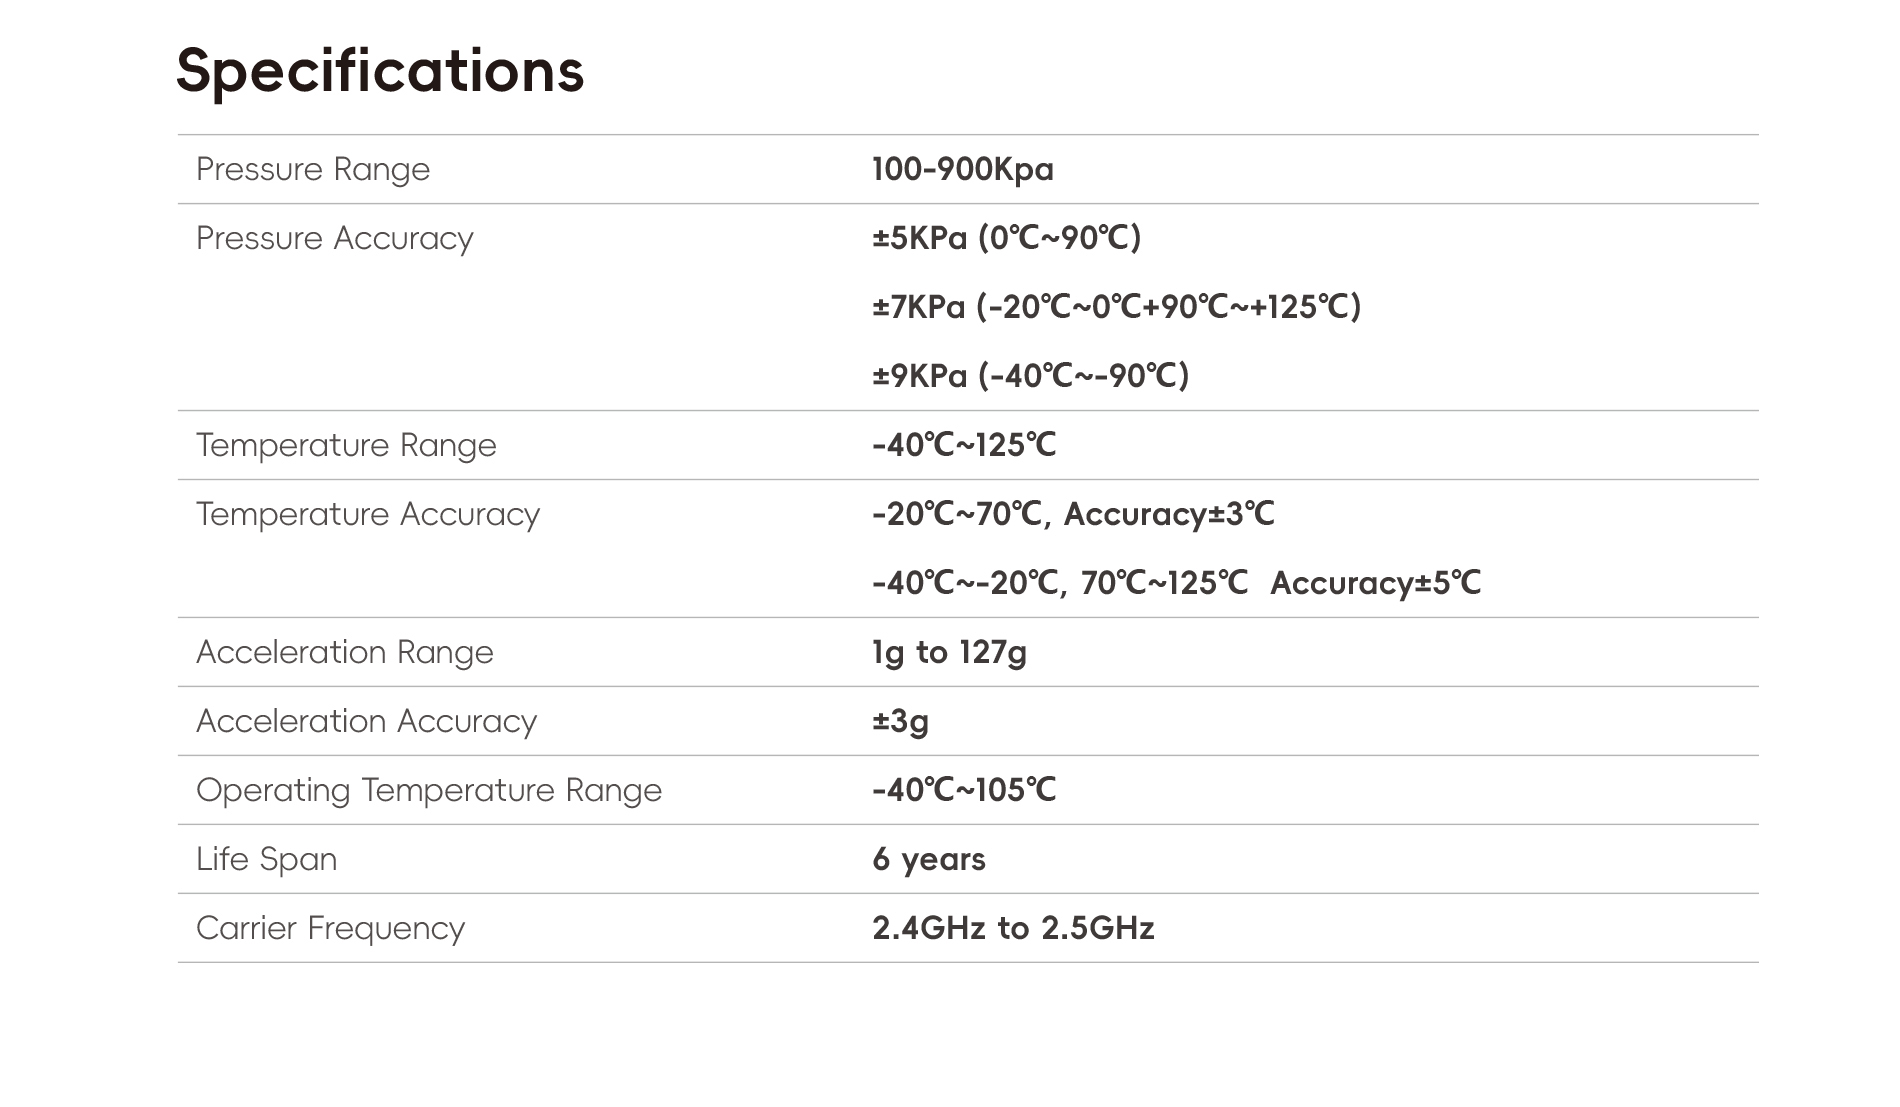The image size is (1900, 1107).
Task: Click the Pressure Range label
Action: [x=312, y=169]
